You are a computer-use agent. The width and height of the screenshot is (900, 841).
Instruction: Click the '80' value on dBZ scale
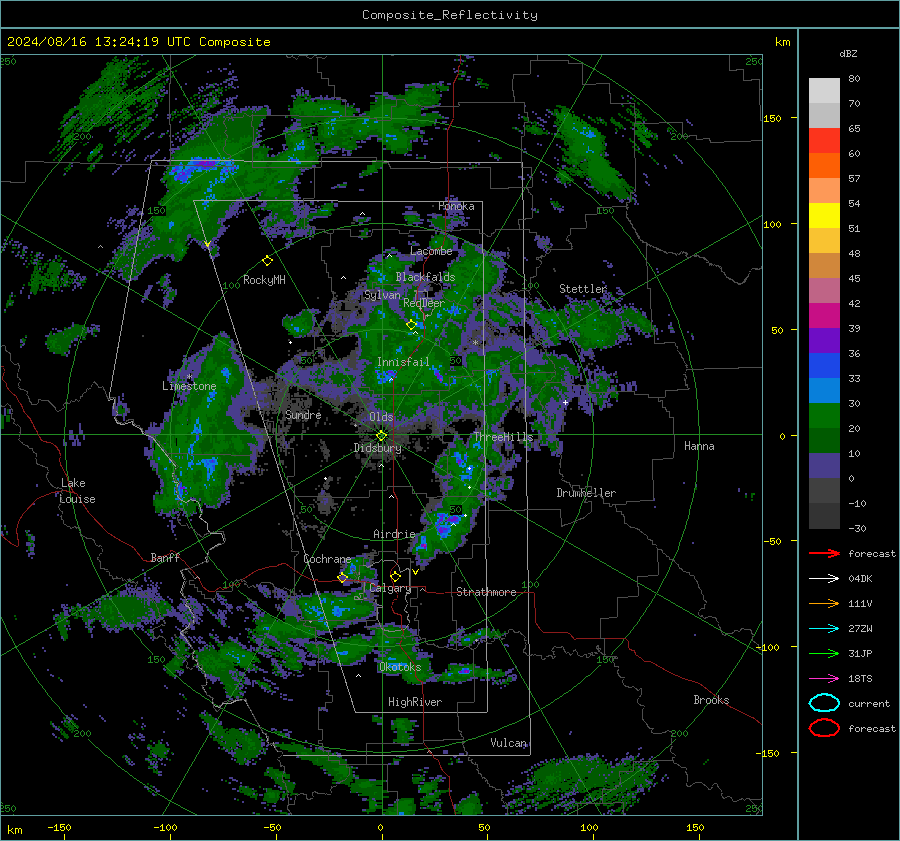(x=854, y=79)
